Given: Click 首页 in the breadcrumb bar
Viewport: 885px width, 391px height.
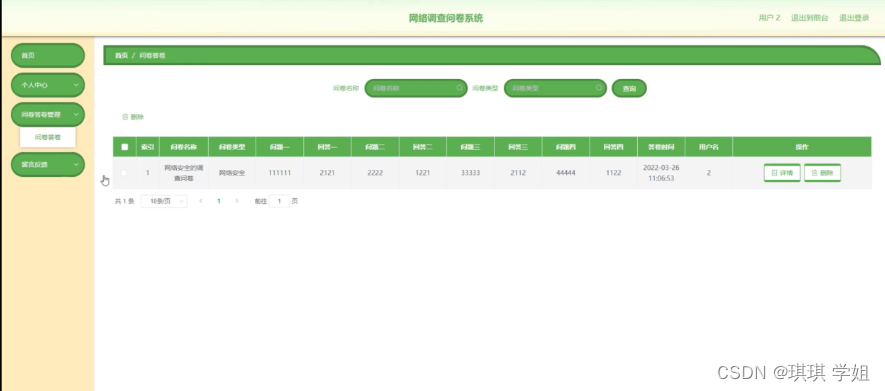Looking at the screenshot, I should pyautogui.click(x=121, y=55).
